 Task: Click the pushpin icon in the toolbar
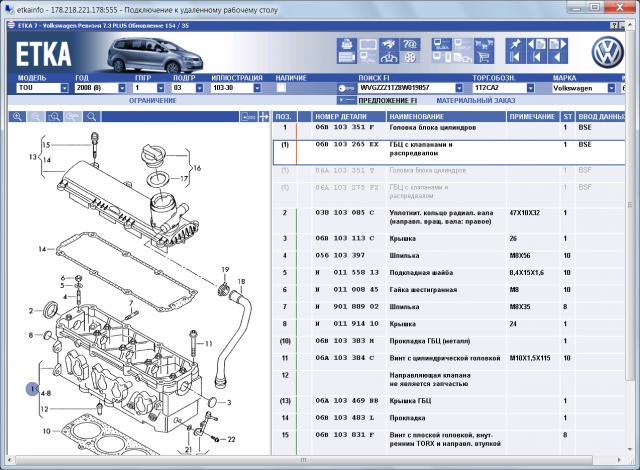[515, 44]
